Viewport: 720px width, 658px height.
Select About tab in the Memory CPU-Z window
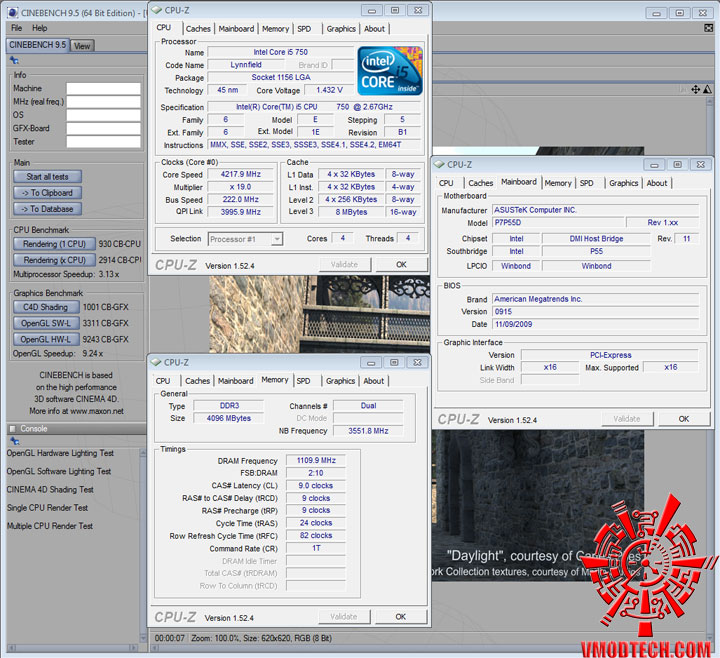pyautogui.click(x=374, y=381)
